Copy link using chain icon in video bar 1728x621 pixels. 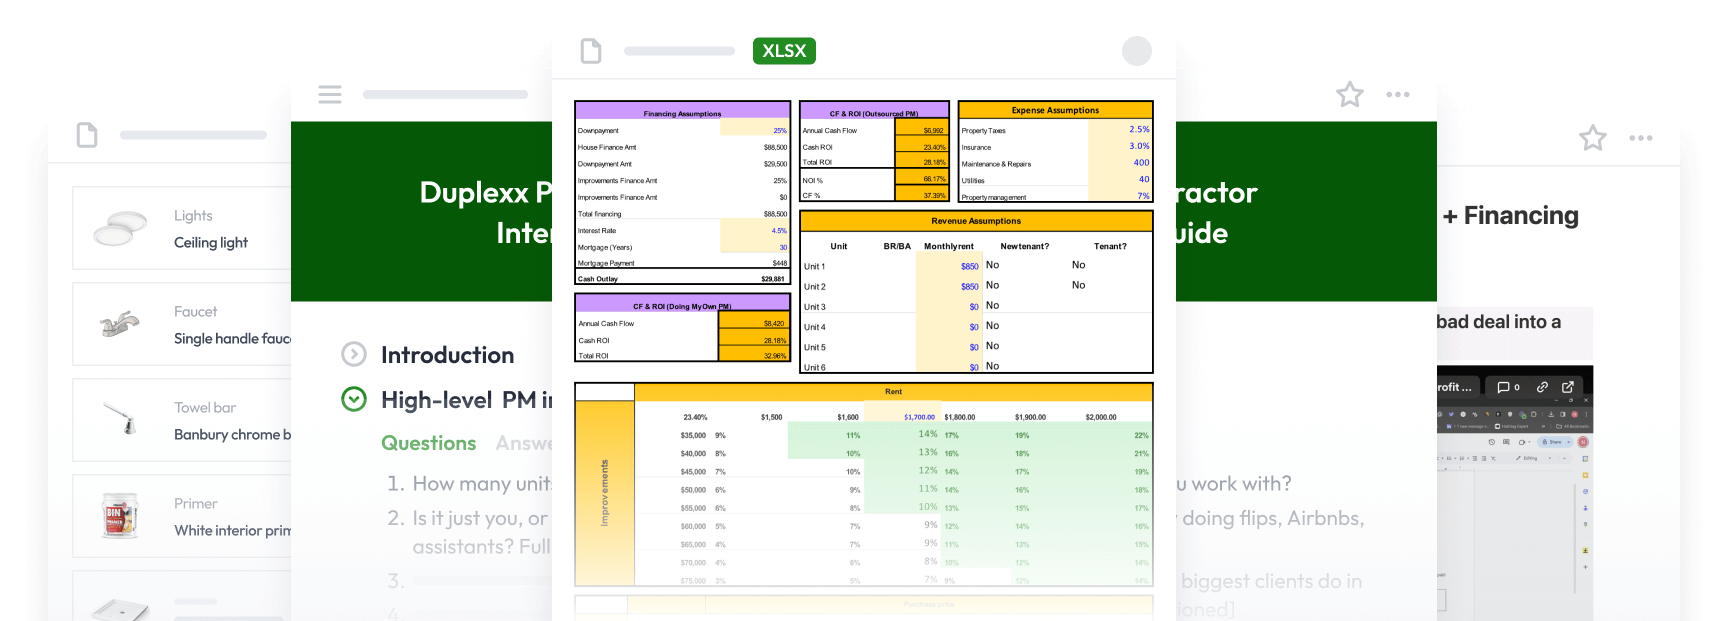coord(1542,387)
